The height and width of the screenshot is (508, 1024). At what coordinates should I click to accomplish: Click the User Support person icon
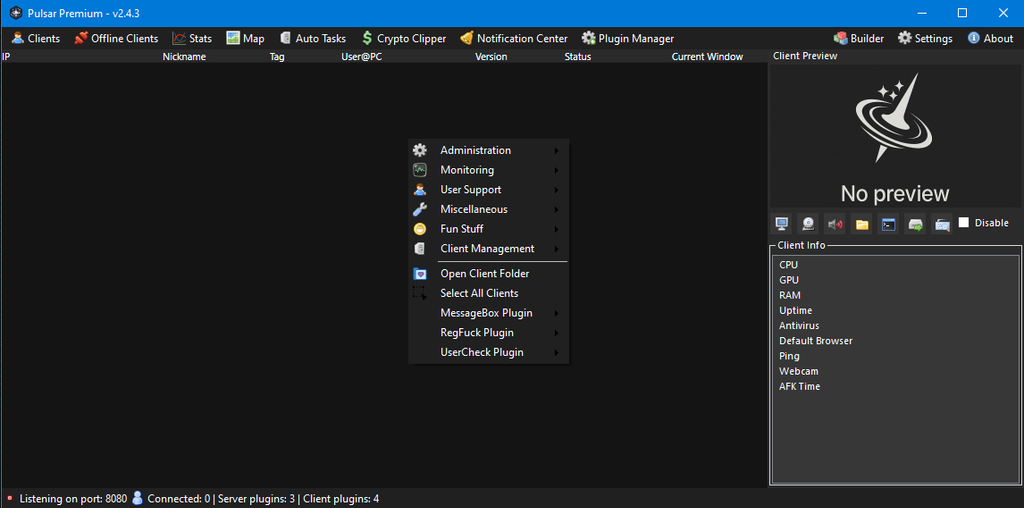[x=420, y=189]
